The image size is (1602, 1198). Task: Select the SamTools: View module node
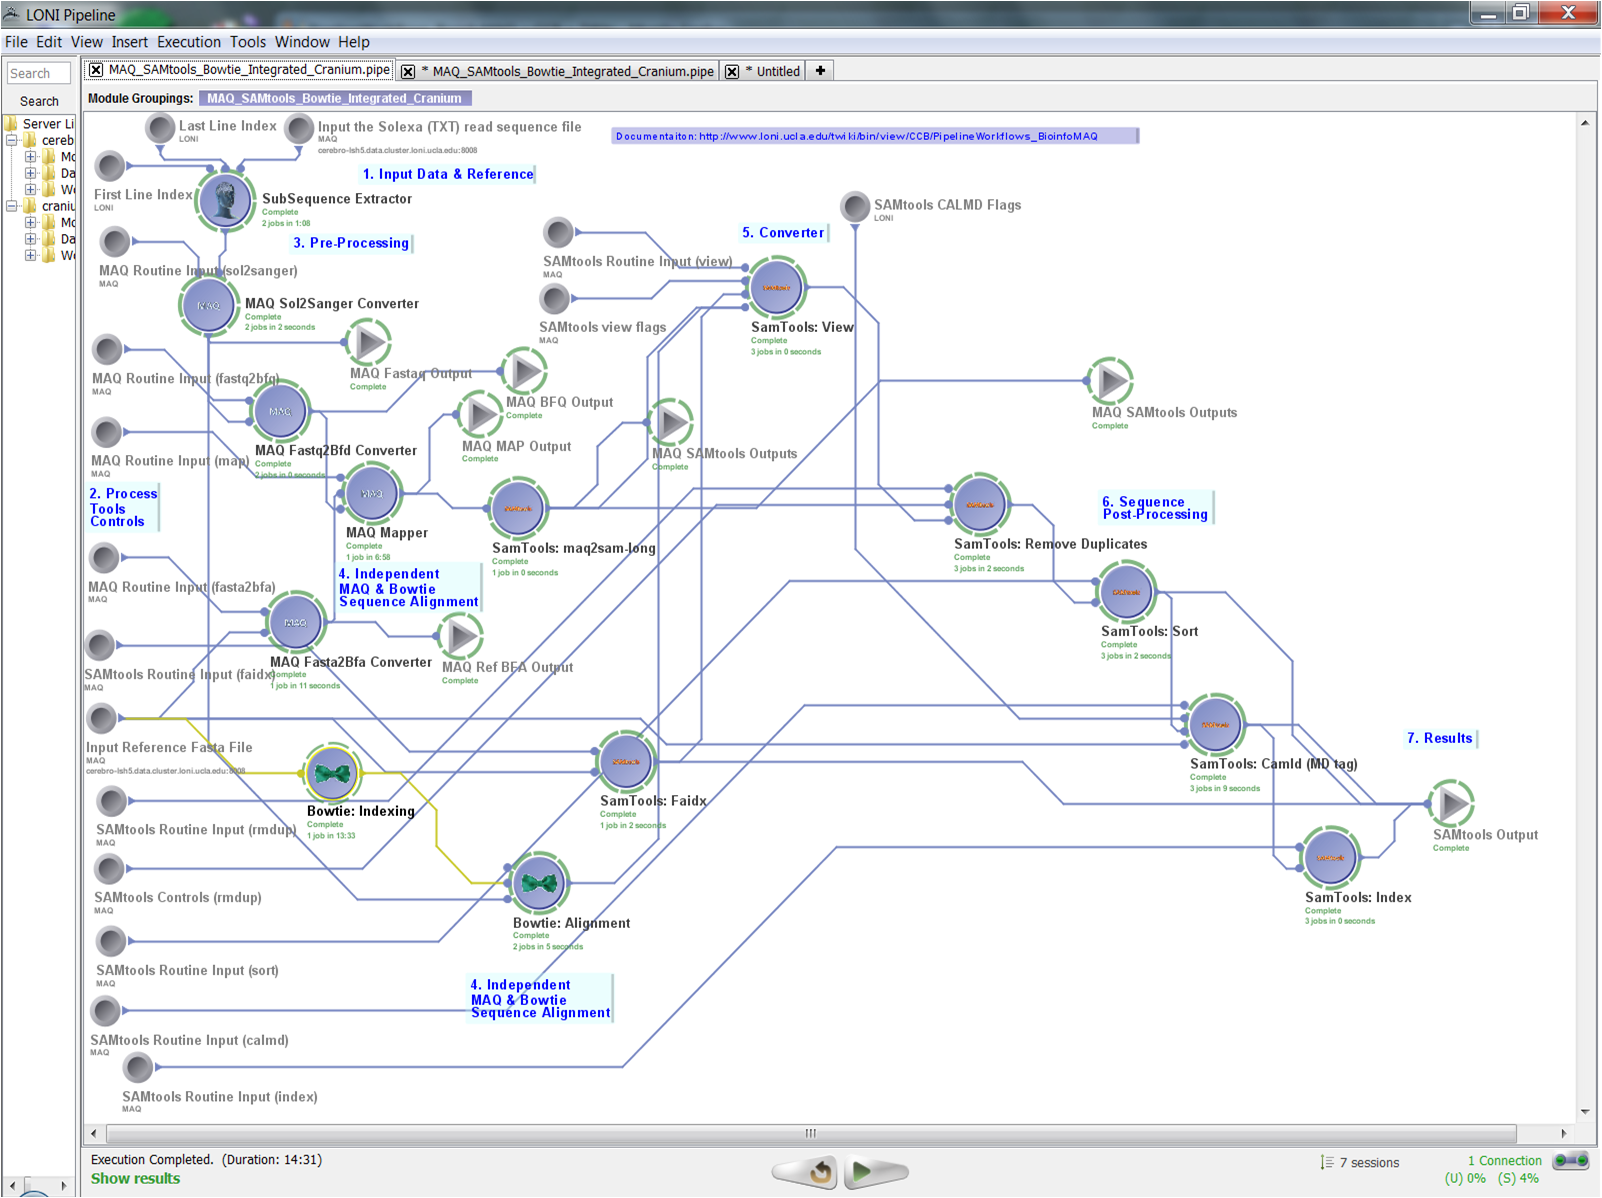click(x=776, y=288)
